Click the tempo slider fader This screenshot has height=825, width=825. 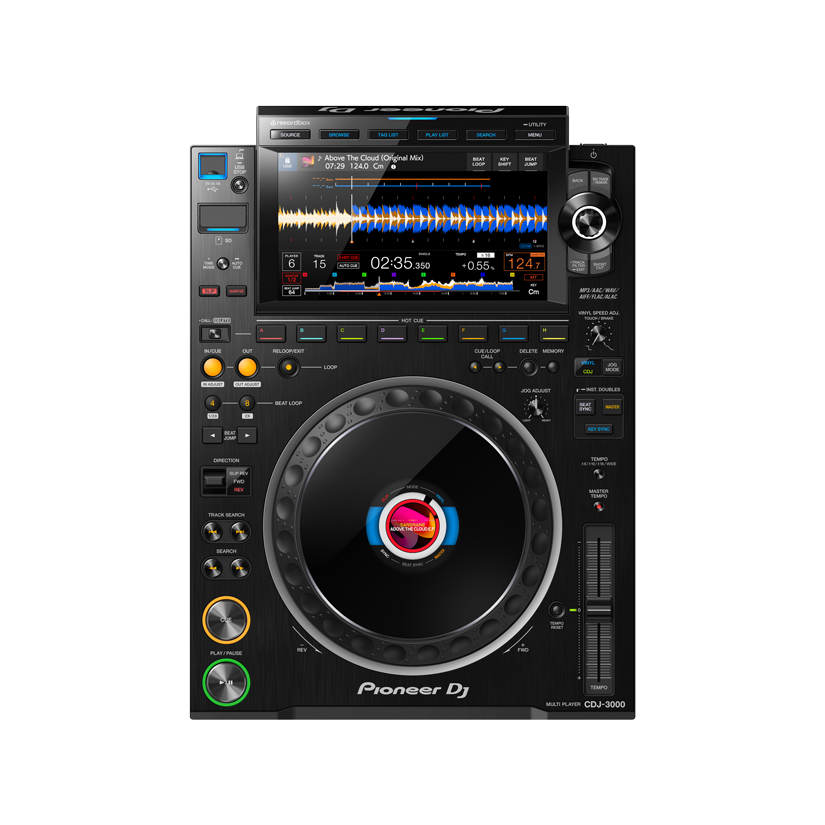598,609
